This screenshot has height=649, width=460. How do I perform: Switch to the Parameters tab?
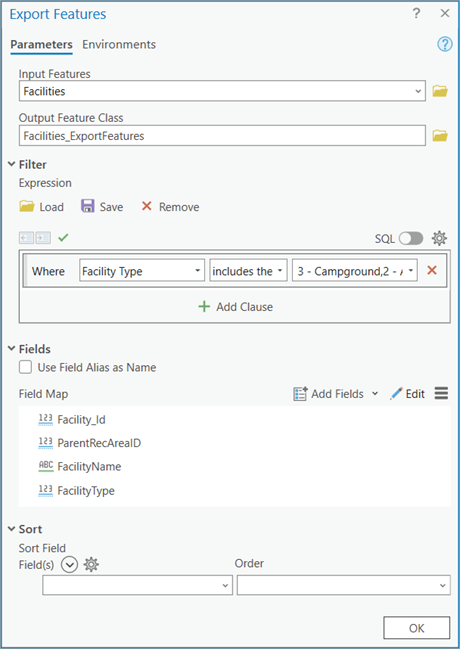pyautogui.click(x=41, y=44)
